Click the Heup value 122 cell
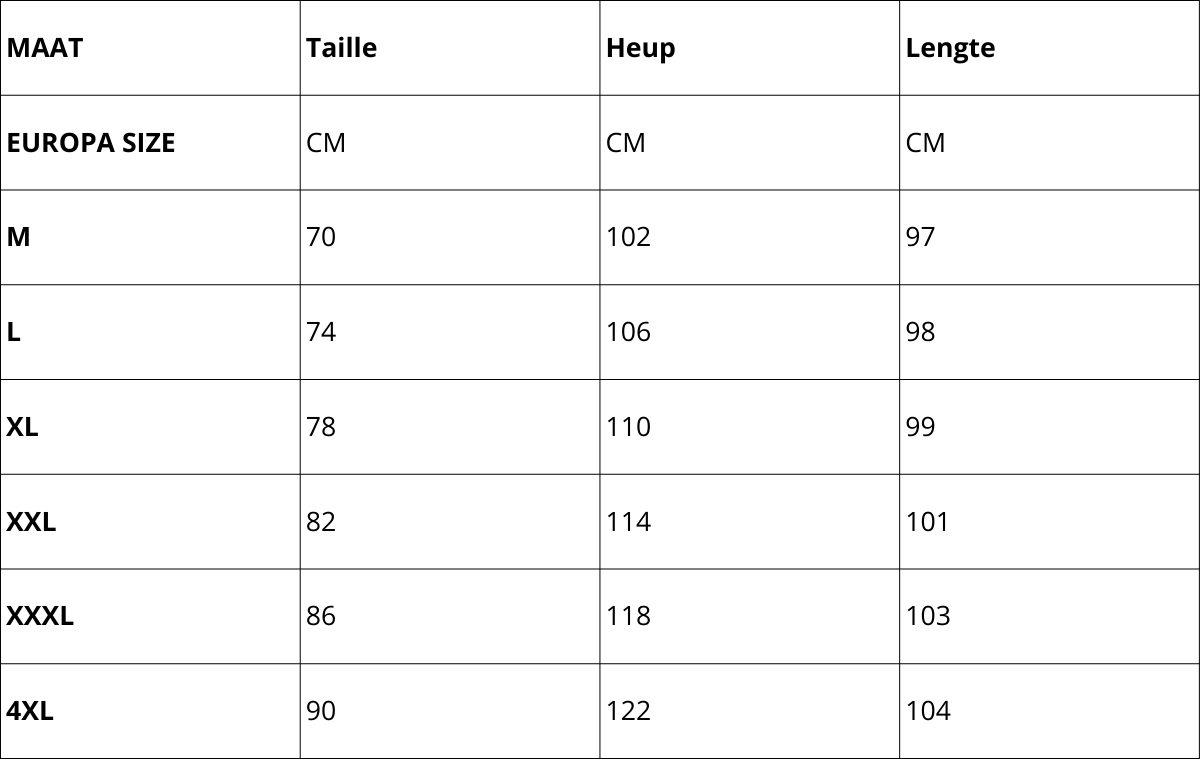This screenshot has height=759, width=1200. 628,711
